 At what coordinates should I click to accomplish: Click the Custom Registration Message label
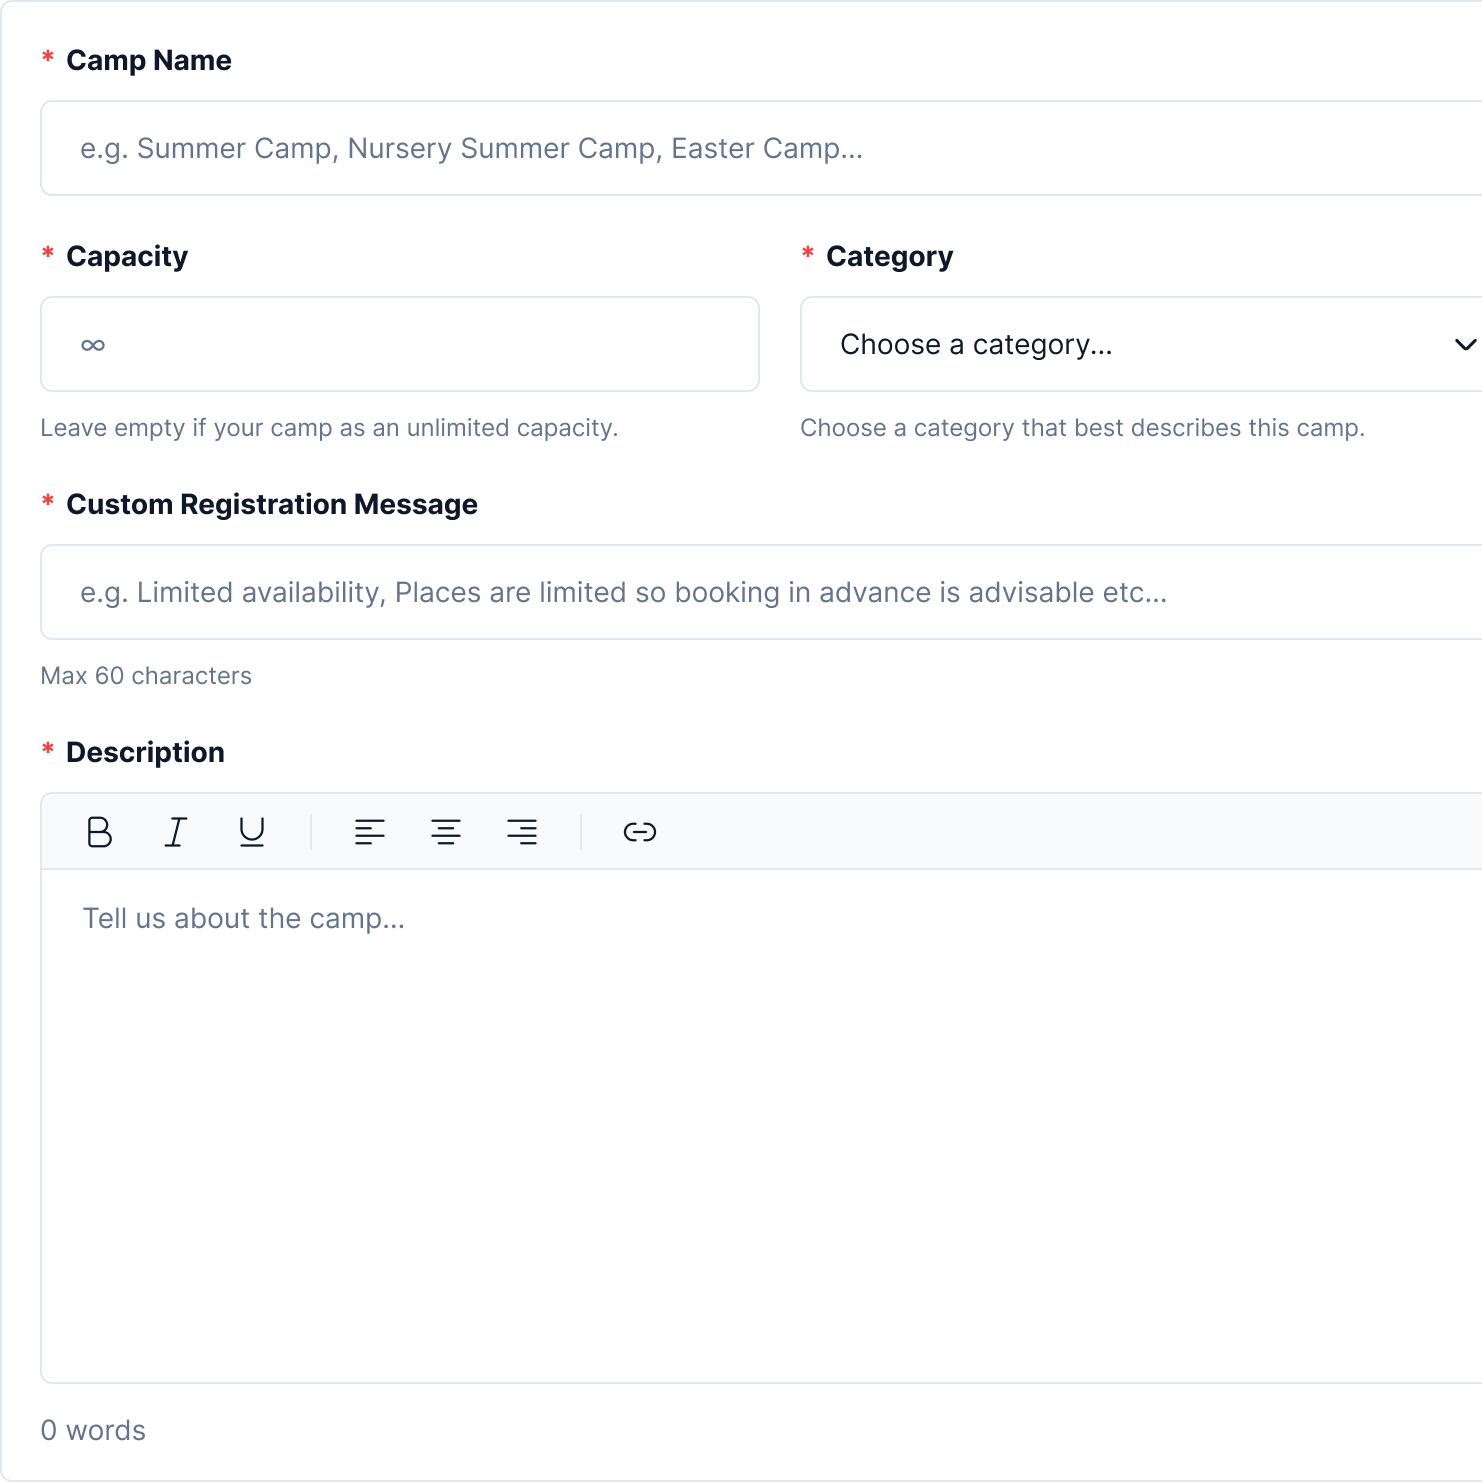271,504
